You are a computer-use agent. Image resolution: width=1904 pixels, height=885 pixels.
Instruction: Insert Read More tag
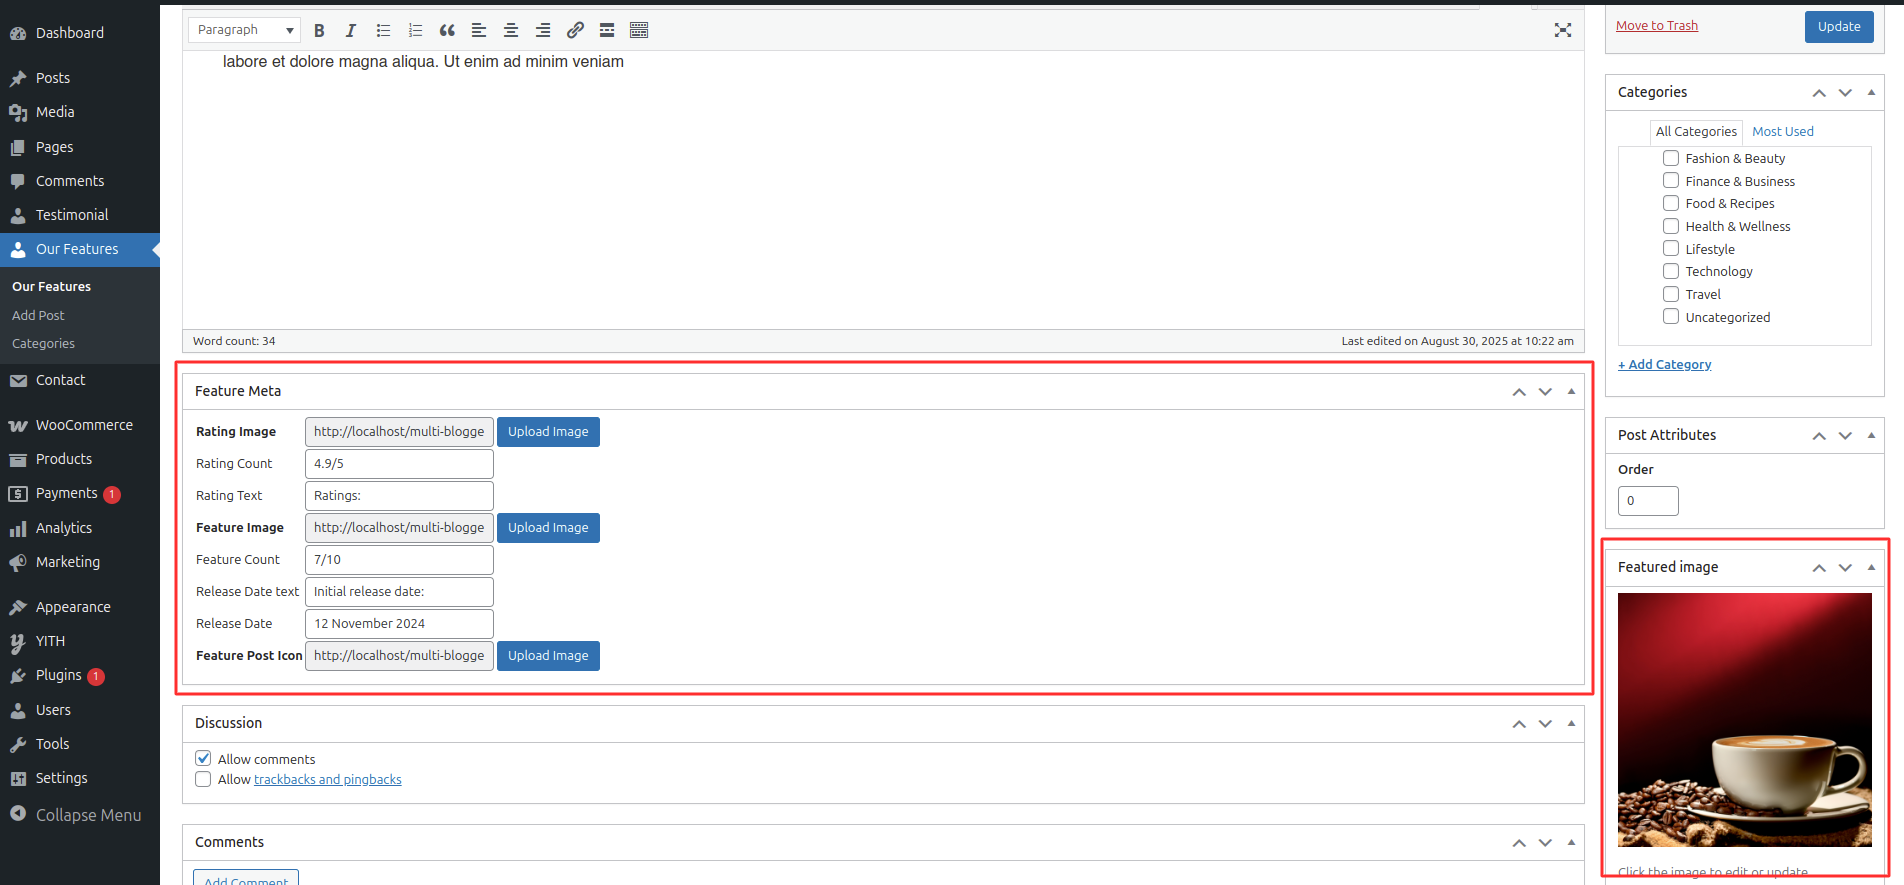click(607, 30)
